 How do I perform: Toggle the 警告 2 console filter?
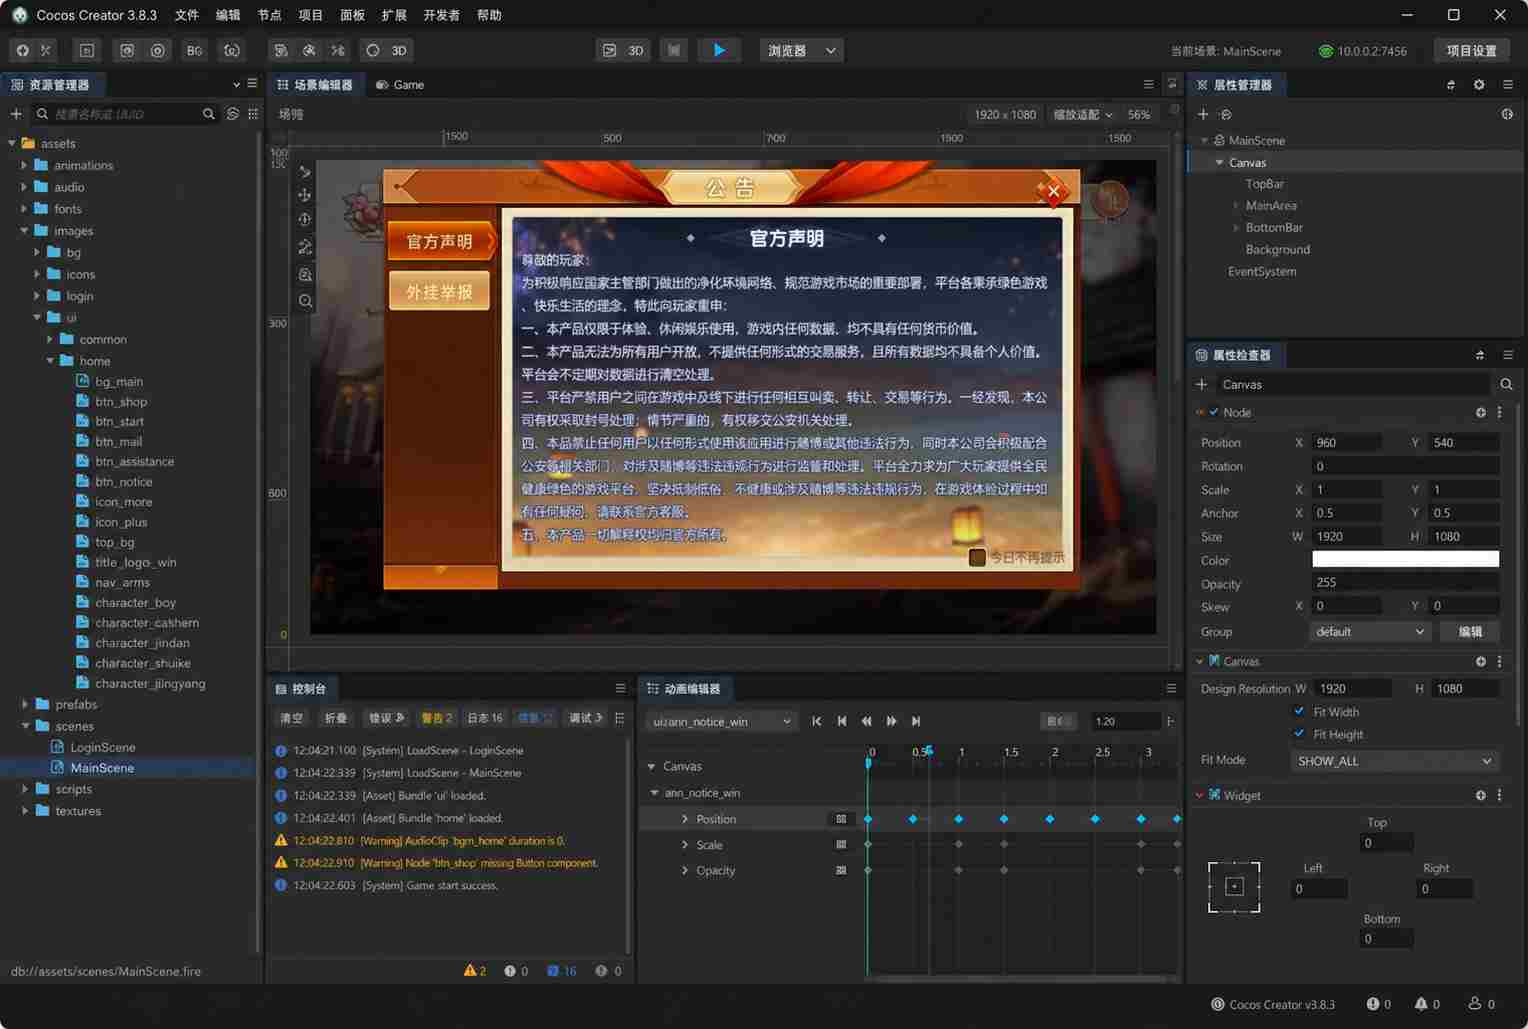click(x=437, y=718)
